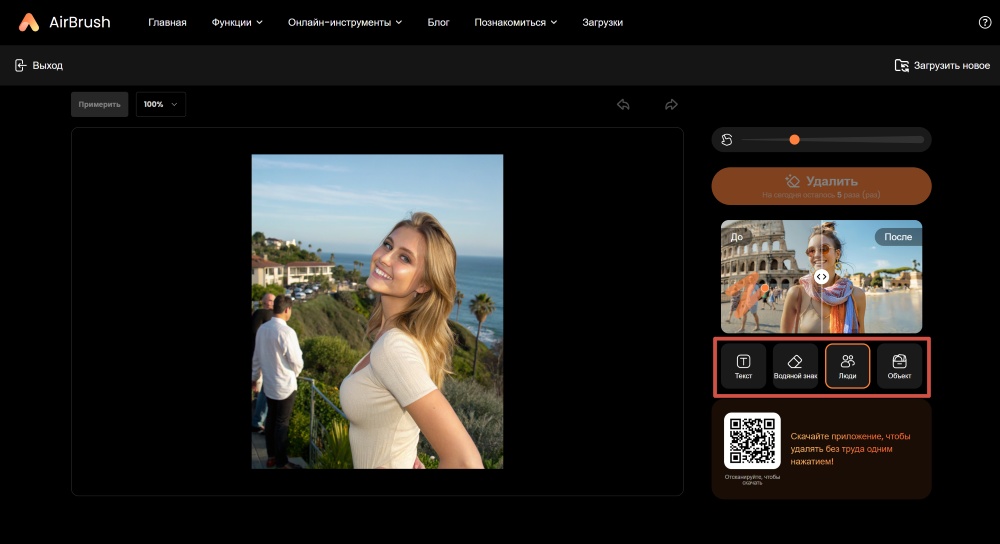1000x544 pixels.
Task: Select the Объект removal mode
Action: (x=899, y=366)
